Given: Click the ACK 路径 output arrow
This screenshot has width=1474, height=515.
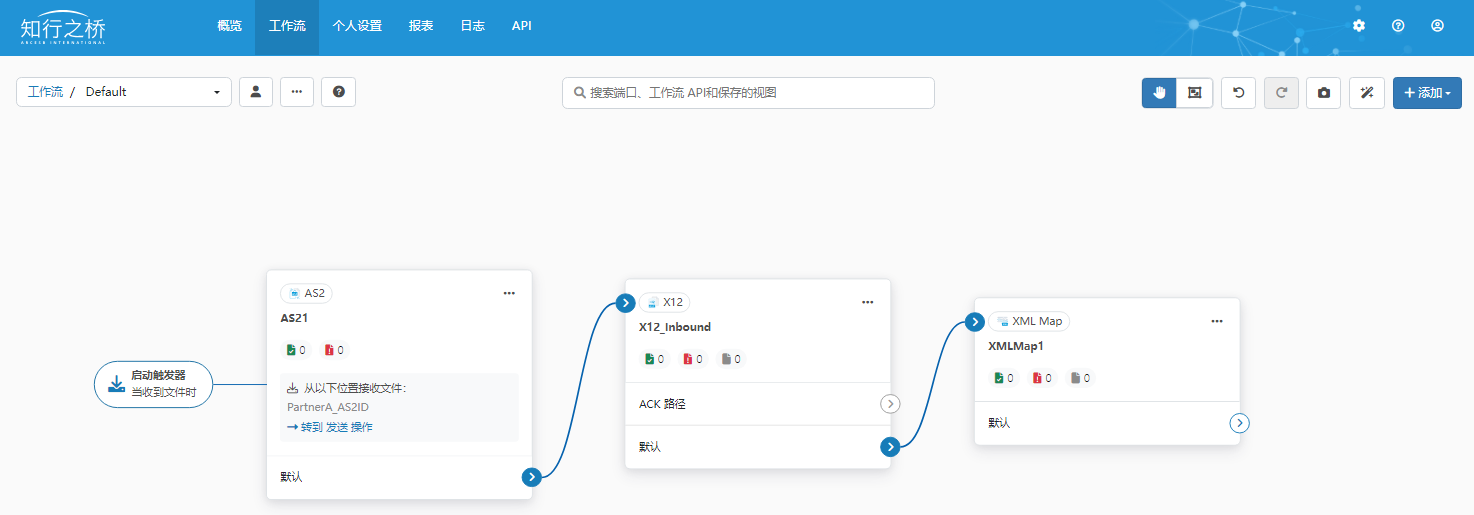Looking at the screenshot, I should [890, 404].
